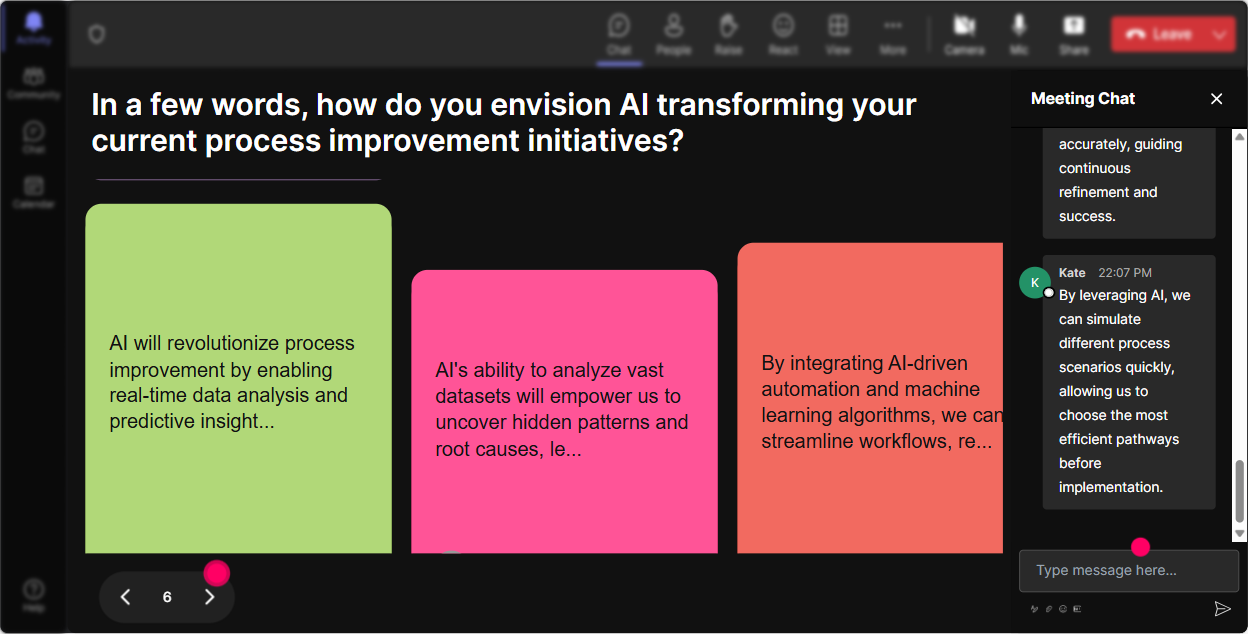Leave the meeting with the red button
Screen dimensions: 1248x634
[1159, 34]
